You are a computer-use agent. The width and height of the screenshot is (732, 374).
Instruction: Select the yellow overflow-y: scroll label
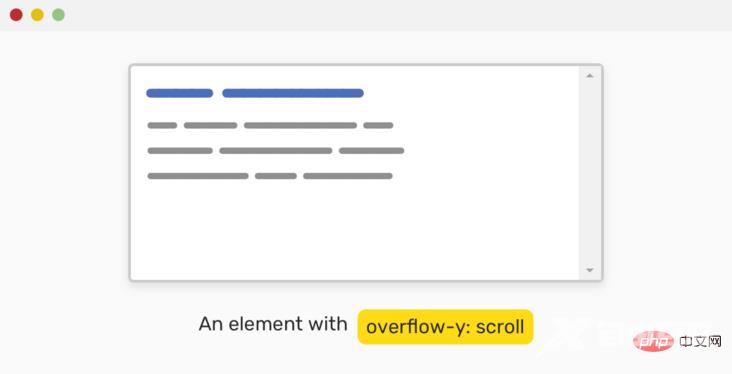pyautogui.click(x=445, y=327)
